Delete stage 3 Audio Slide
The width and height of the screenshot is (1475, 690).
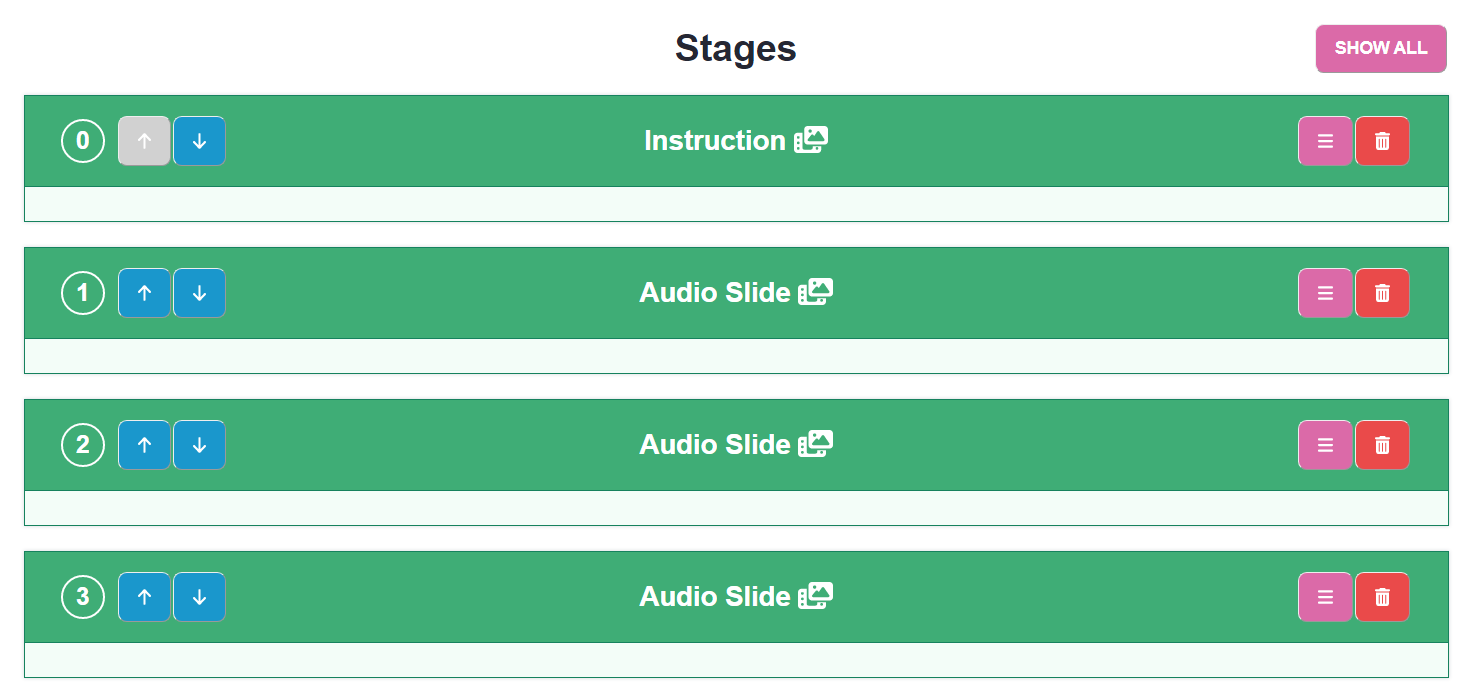(1382, 597)
